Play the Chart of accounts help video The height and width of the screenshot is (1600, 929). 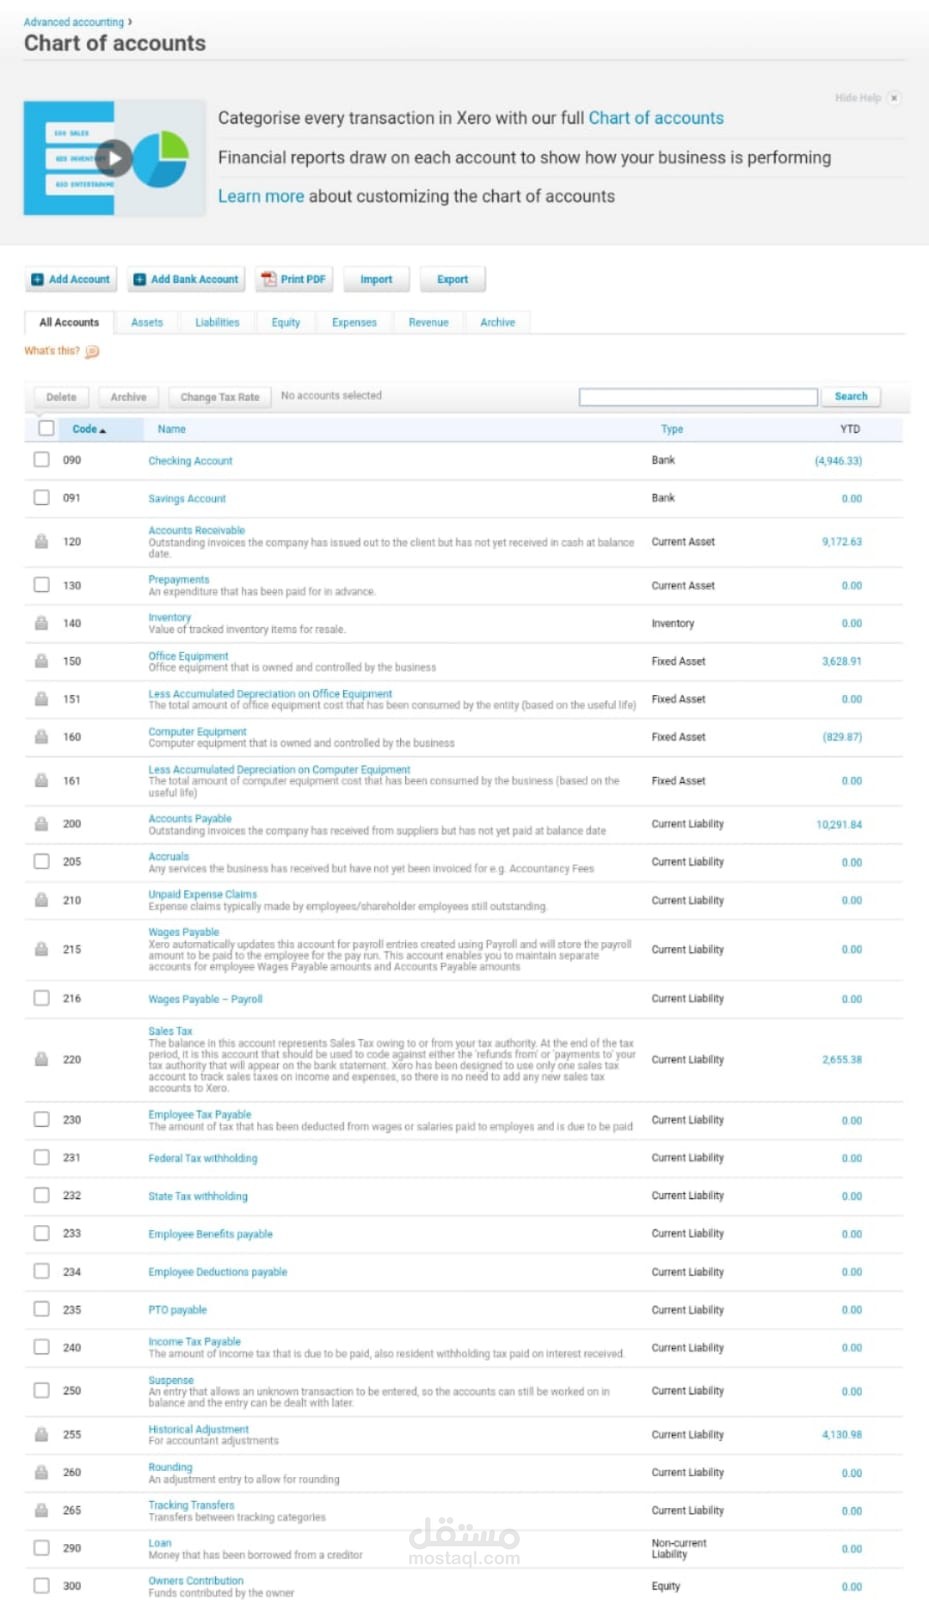tap(115, 158)
